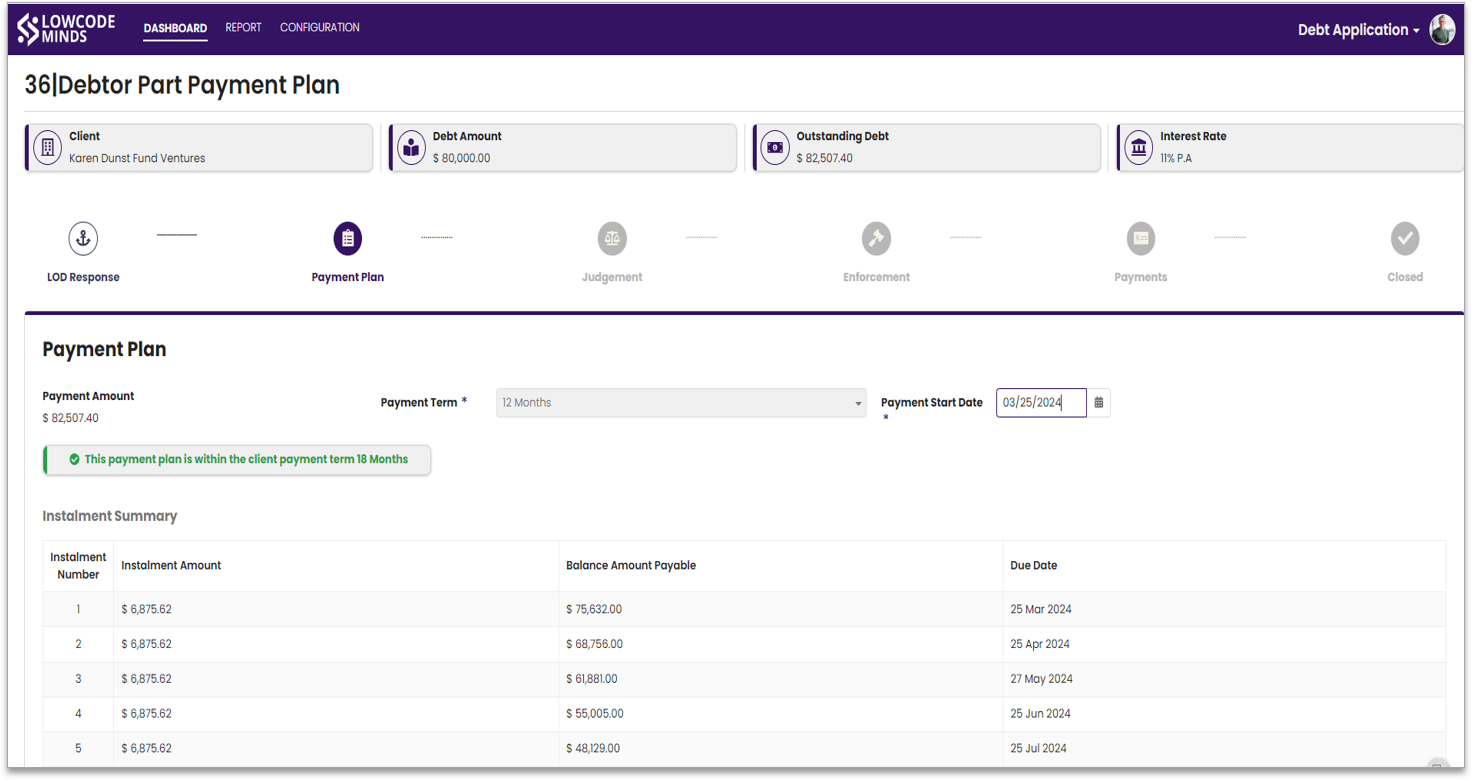Screen dimensions: 1472x780
Task: Click due date 27 May 2024
Action: (1041, 679)
